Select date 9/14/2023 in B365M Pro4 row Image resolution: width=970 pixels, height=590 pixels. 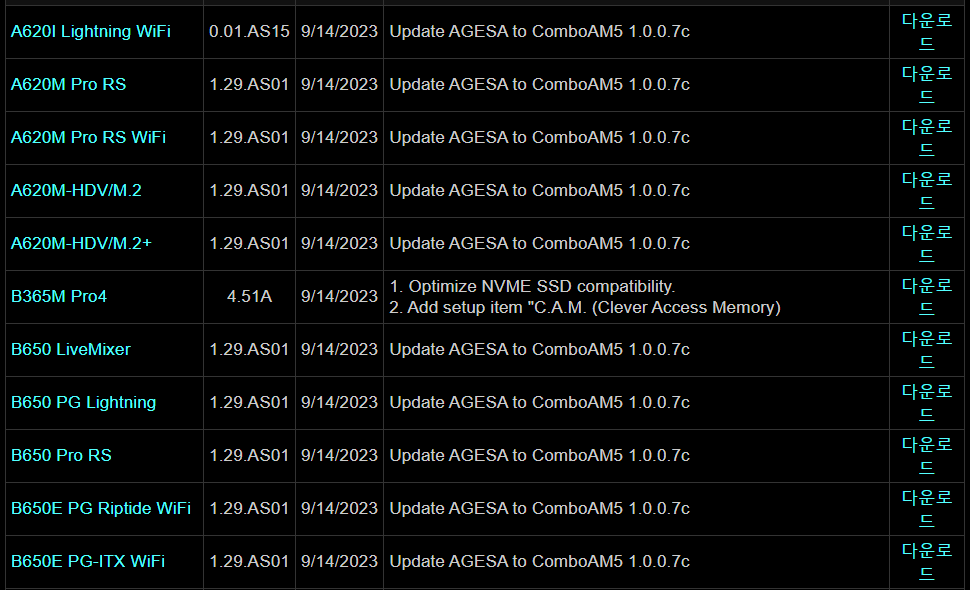coord(340,297)
